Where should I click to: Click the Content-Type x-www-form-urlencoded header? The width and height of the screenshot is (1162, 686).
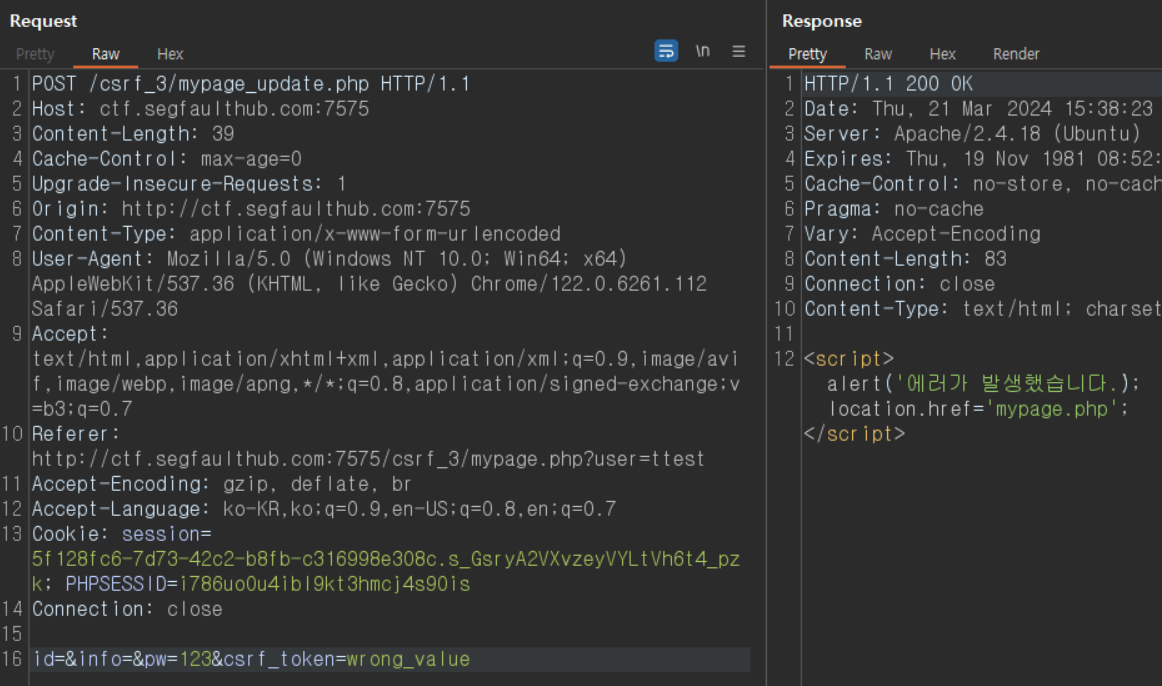pos(296,234)
